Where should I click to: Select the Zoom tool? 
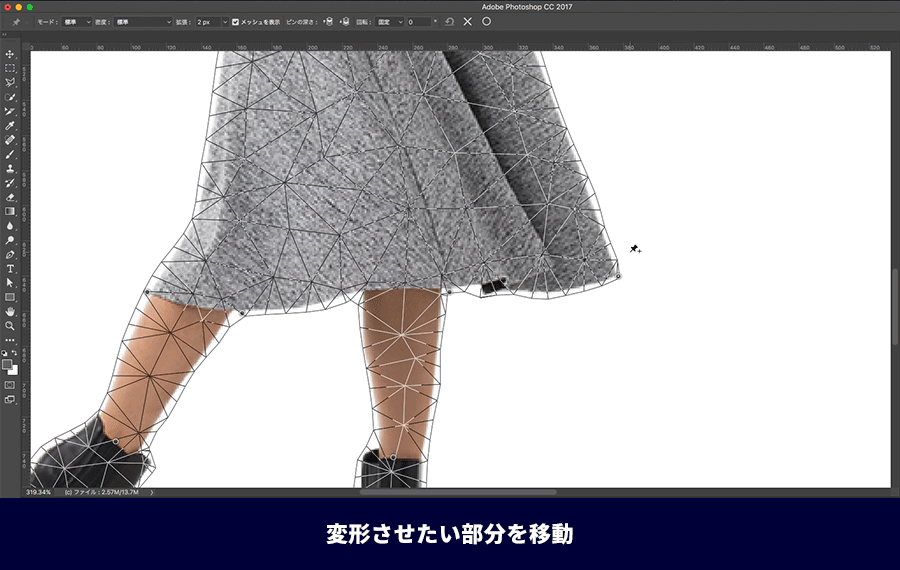tap(10, 326)
